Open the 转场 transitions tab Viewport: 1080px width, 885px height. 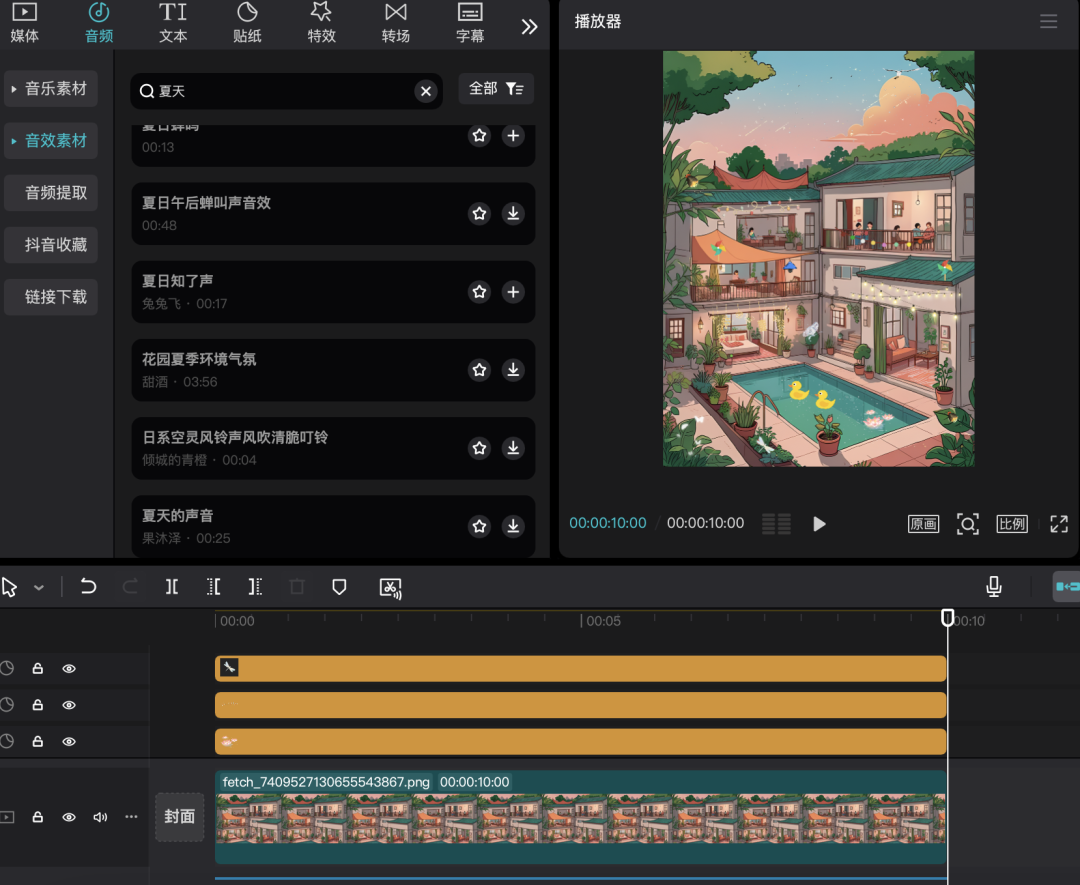pyautogui.click(x=395, y=23)
